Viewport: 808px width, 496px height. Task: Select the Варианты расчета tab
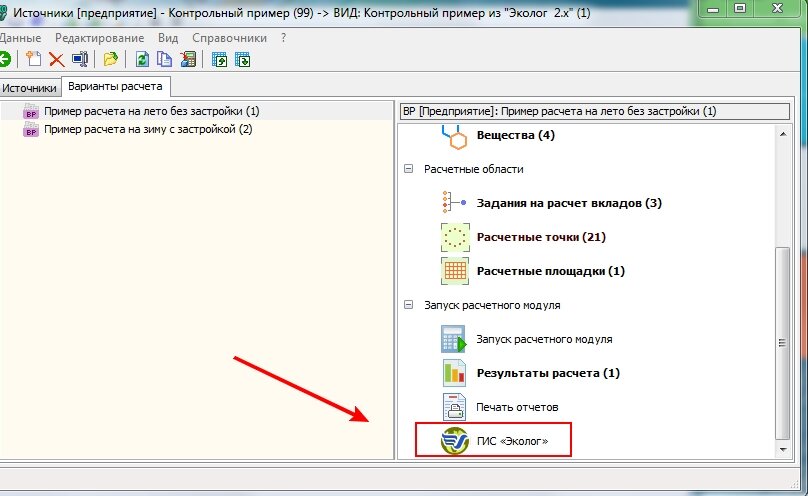pos(115,86)
